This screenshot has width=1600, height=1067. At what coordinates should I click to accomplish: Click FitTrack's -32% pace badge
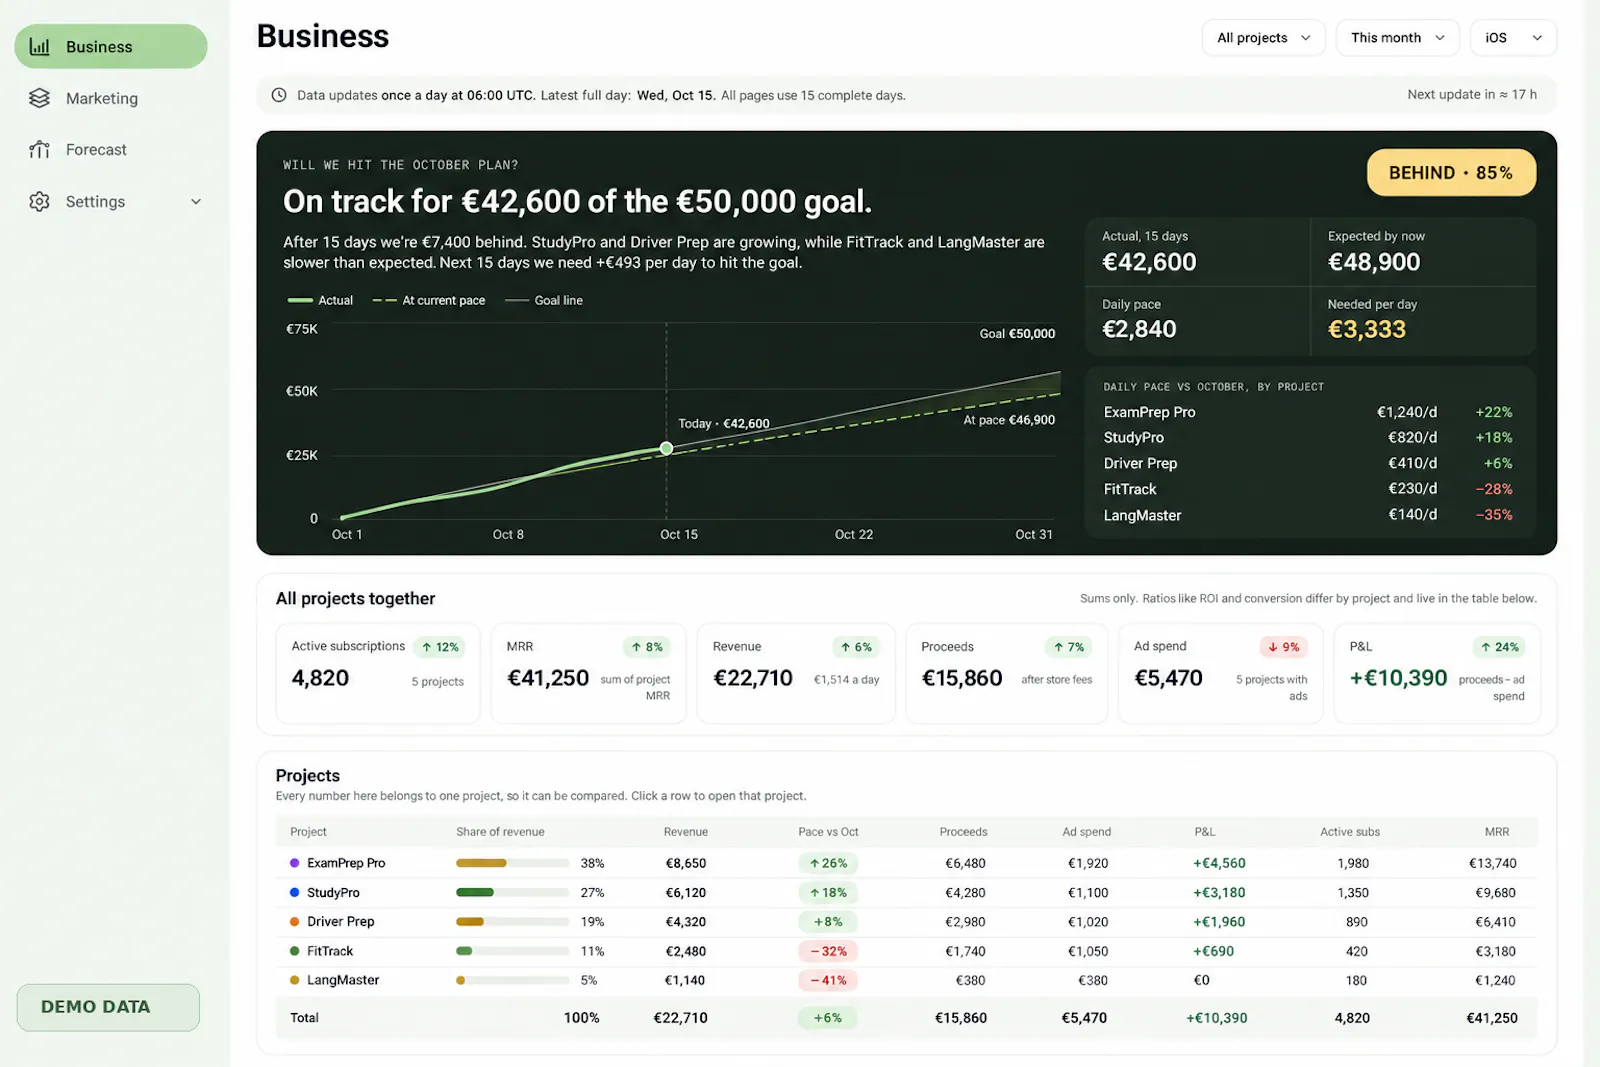828,951
